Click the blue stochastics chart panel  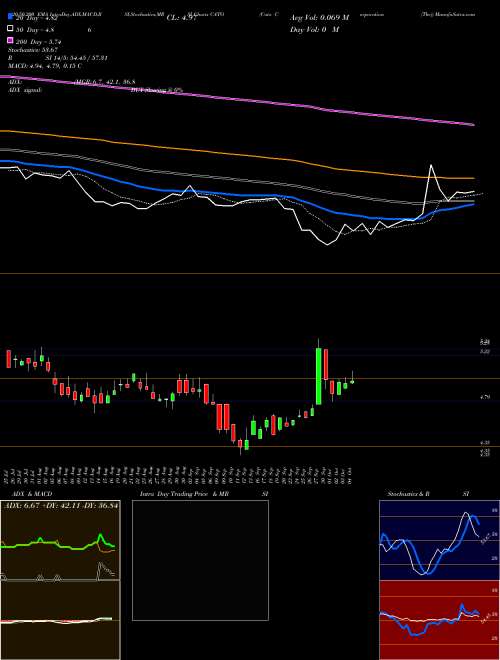[x=439, y=540]
